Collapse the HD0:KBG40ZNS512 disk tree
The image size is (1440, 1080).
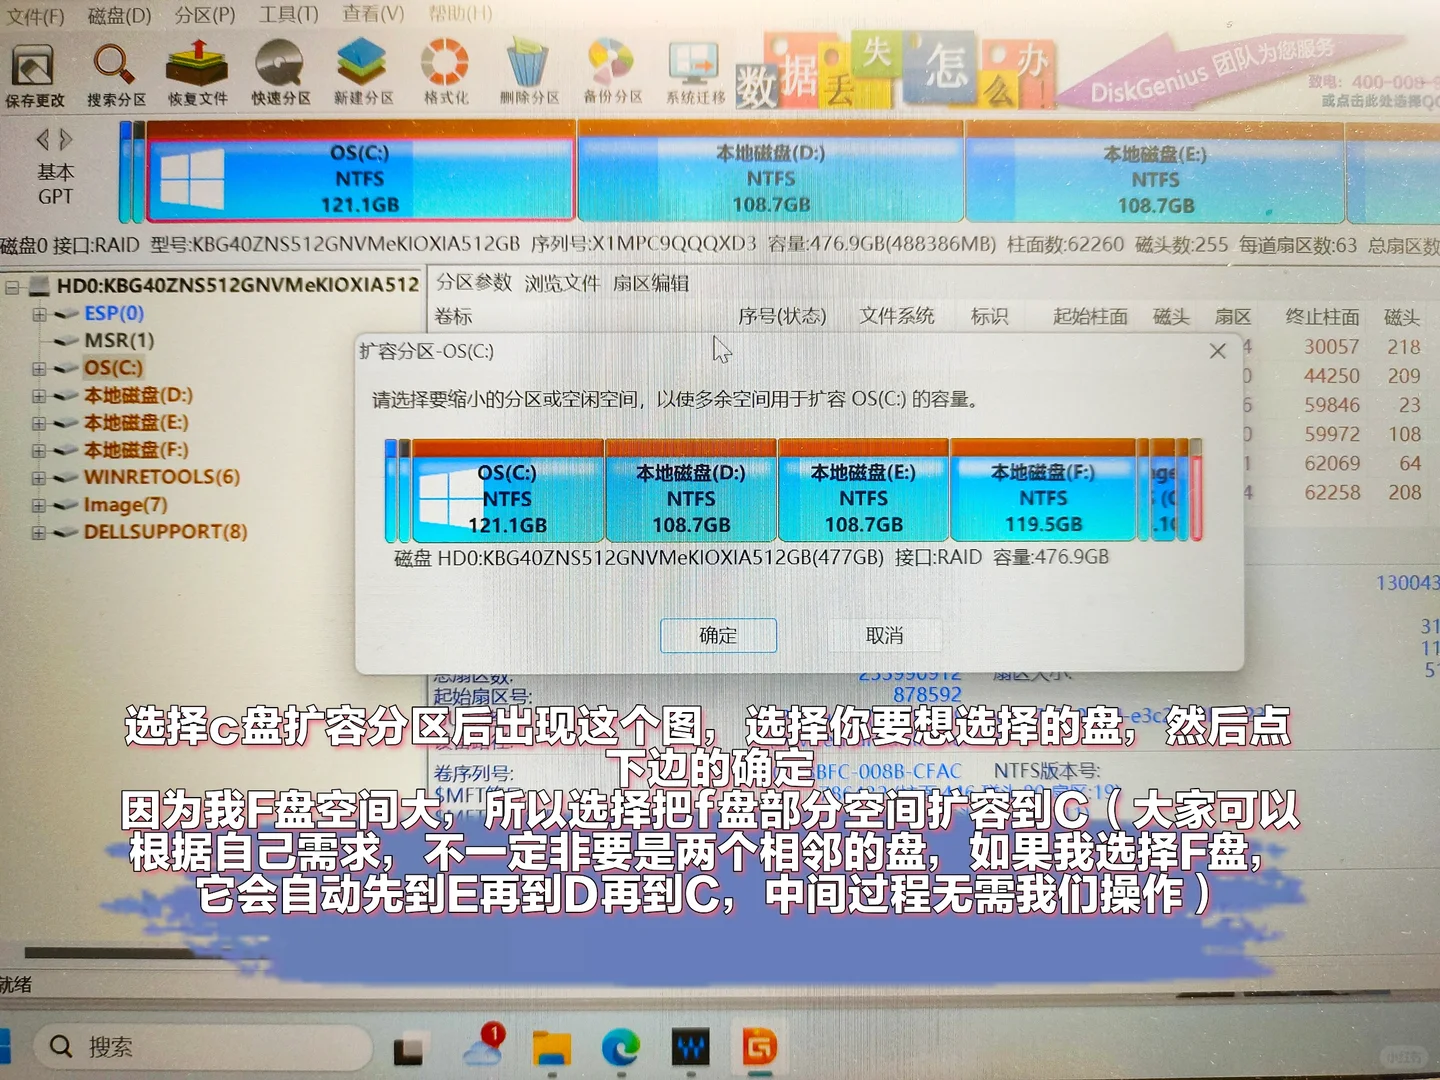coord(10,285)
